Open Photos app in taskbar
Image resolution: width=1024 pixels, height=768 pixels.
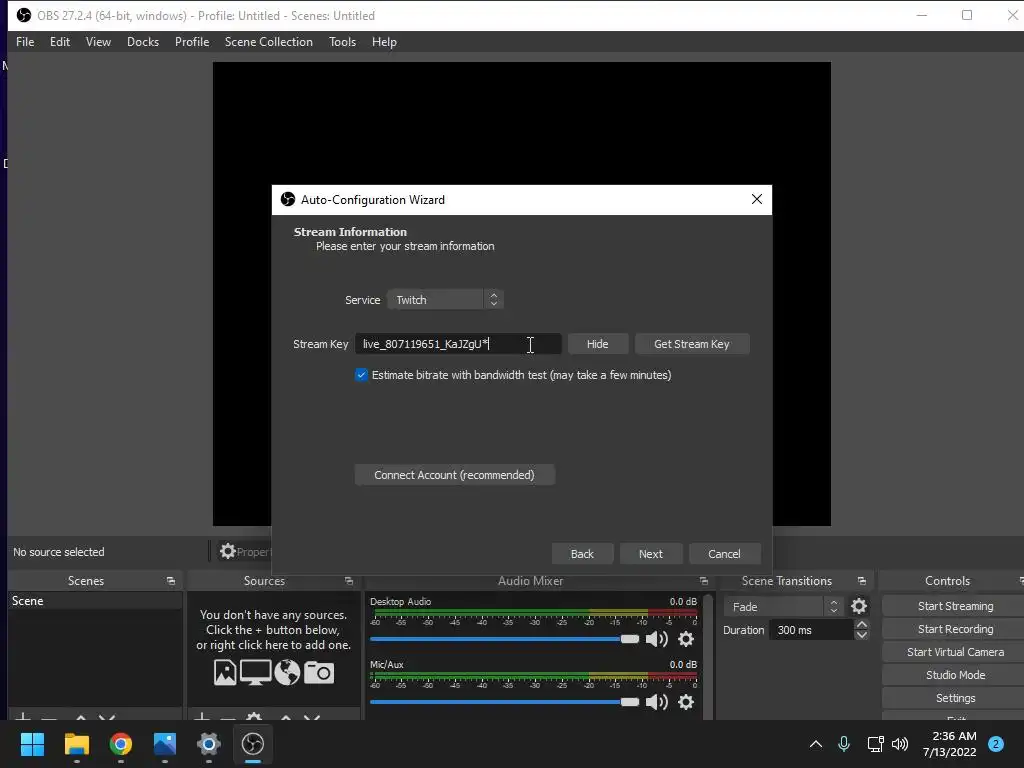pos(165,744)
